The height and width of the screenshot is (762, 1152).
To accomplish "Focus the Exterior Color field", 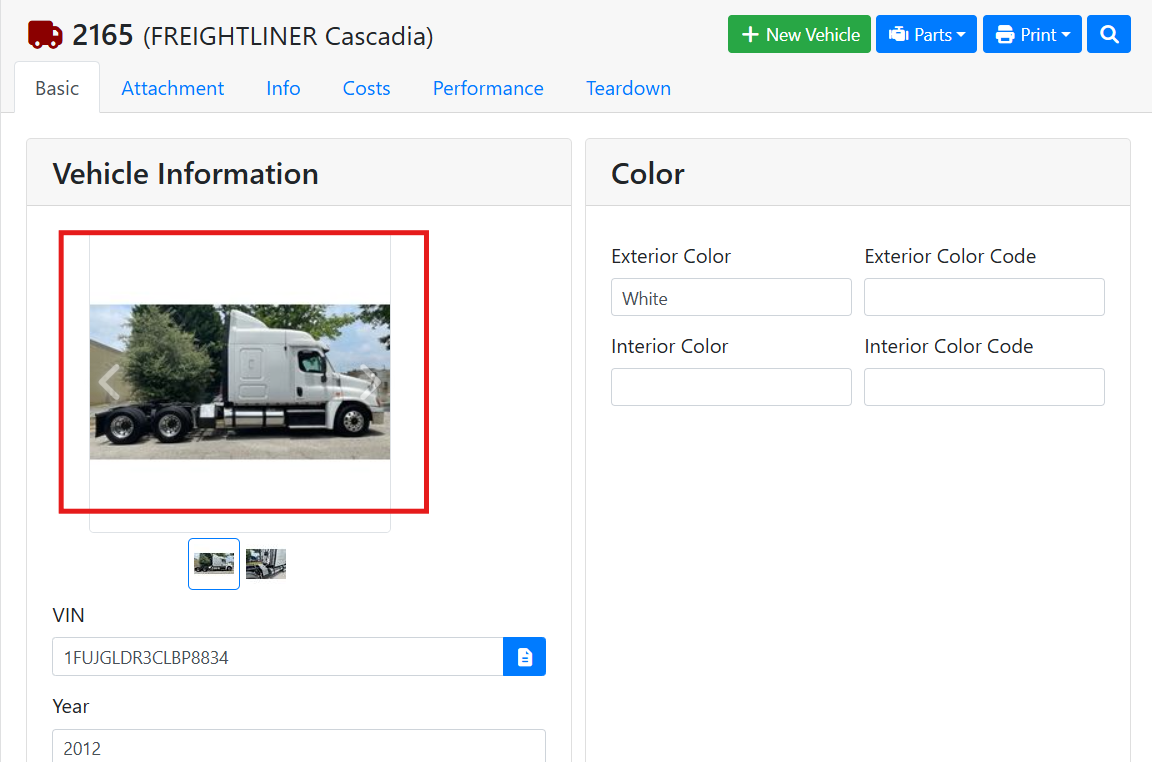I will pyautogui.click(x=731, y=297).
